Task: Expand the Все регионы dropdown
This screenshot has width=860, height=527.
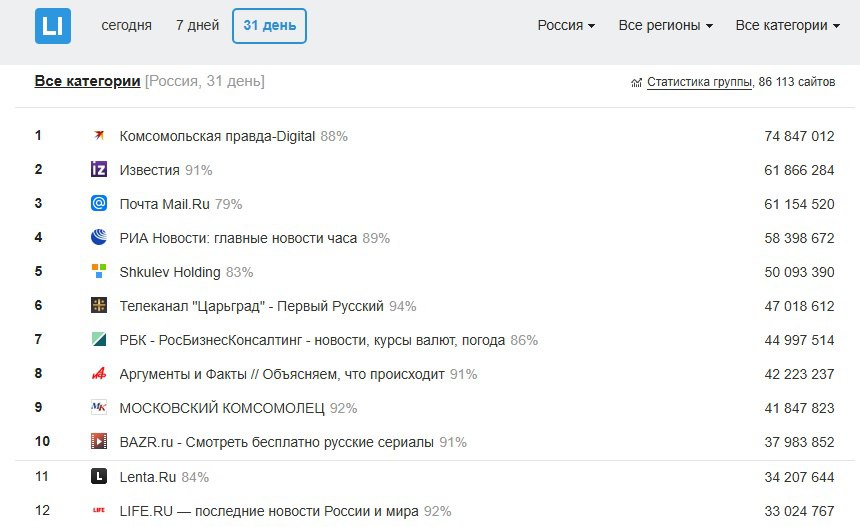Action: (665, 26)
